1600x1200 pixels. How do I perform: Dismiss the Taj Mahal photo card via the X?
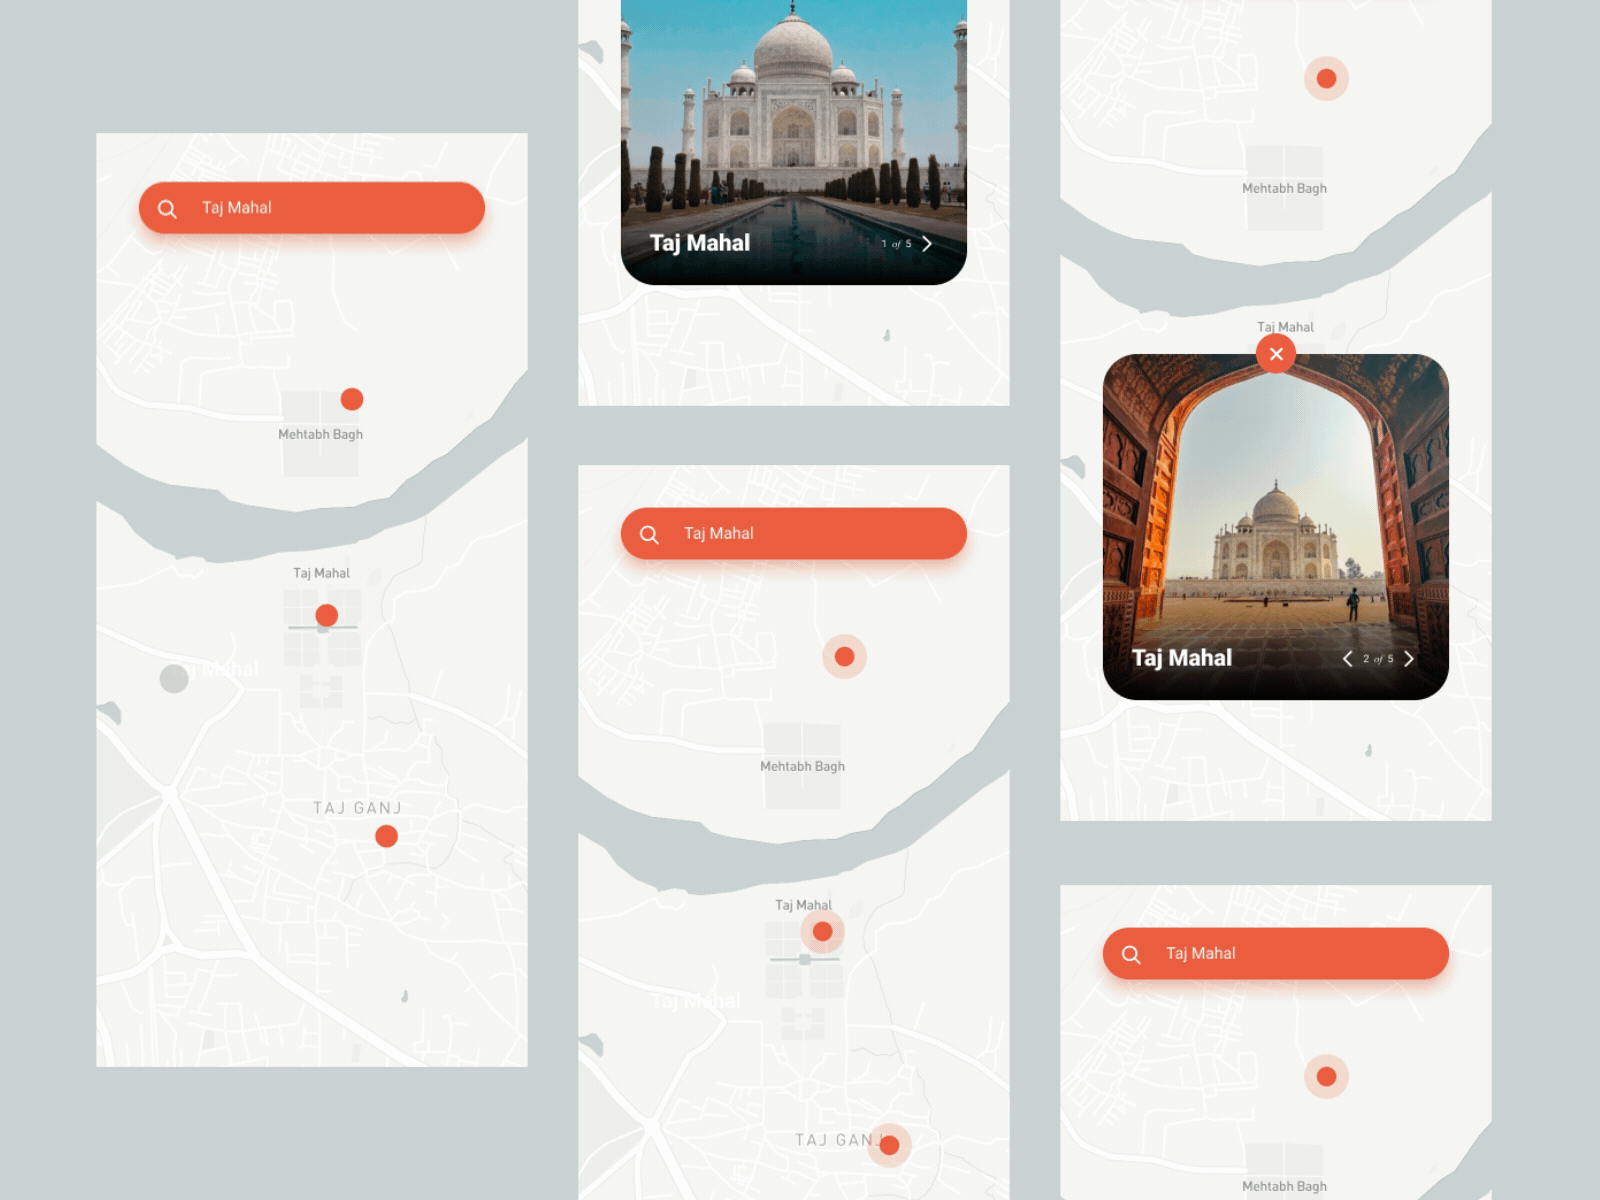point(1276,353)
